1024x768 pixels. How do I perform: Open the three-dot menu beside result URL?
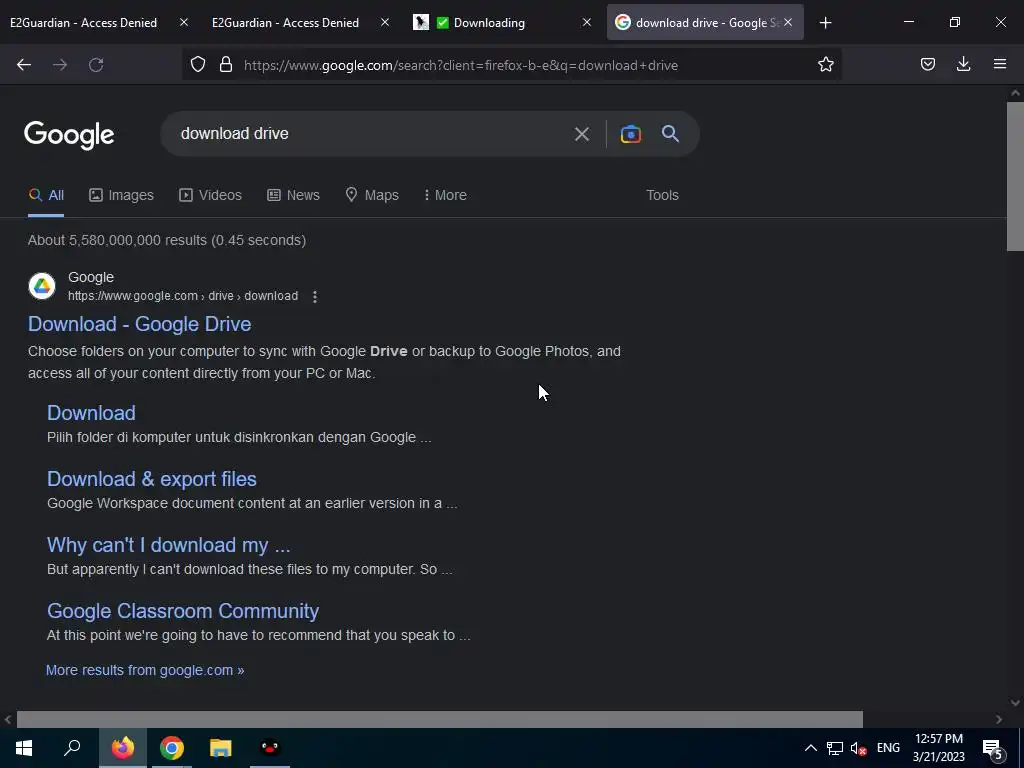(x=315, y=296)
